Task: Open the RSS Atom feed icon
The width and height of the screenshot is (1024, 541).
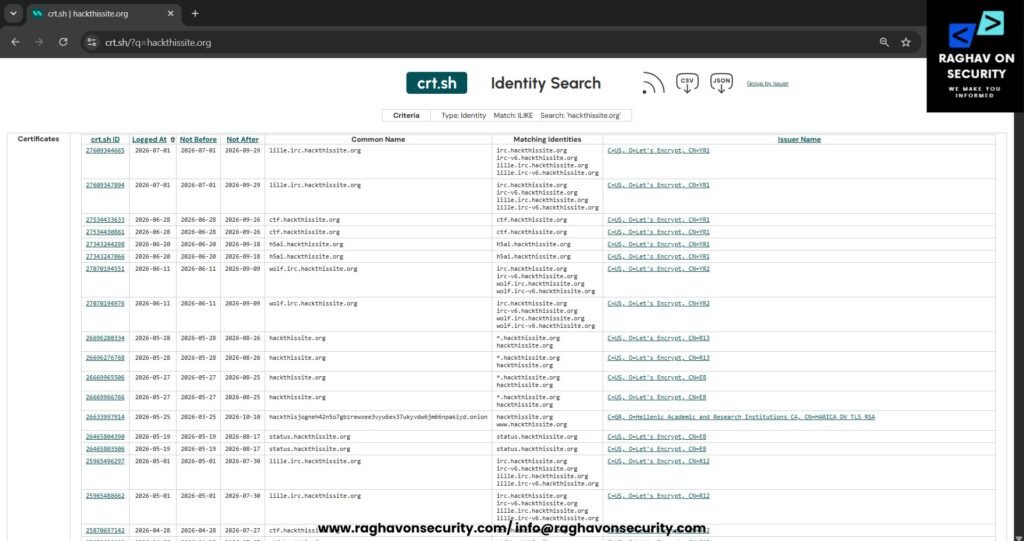Action: (653, 84)
